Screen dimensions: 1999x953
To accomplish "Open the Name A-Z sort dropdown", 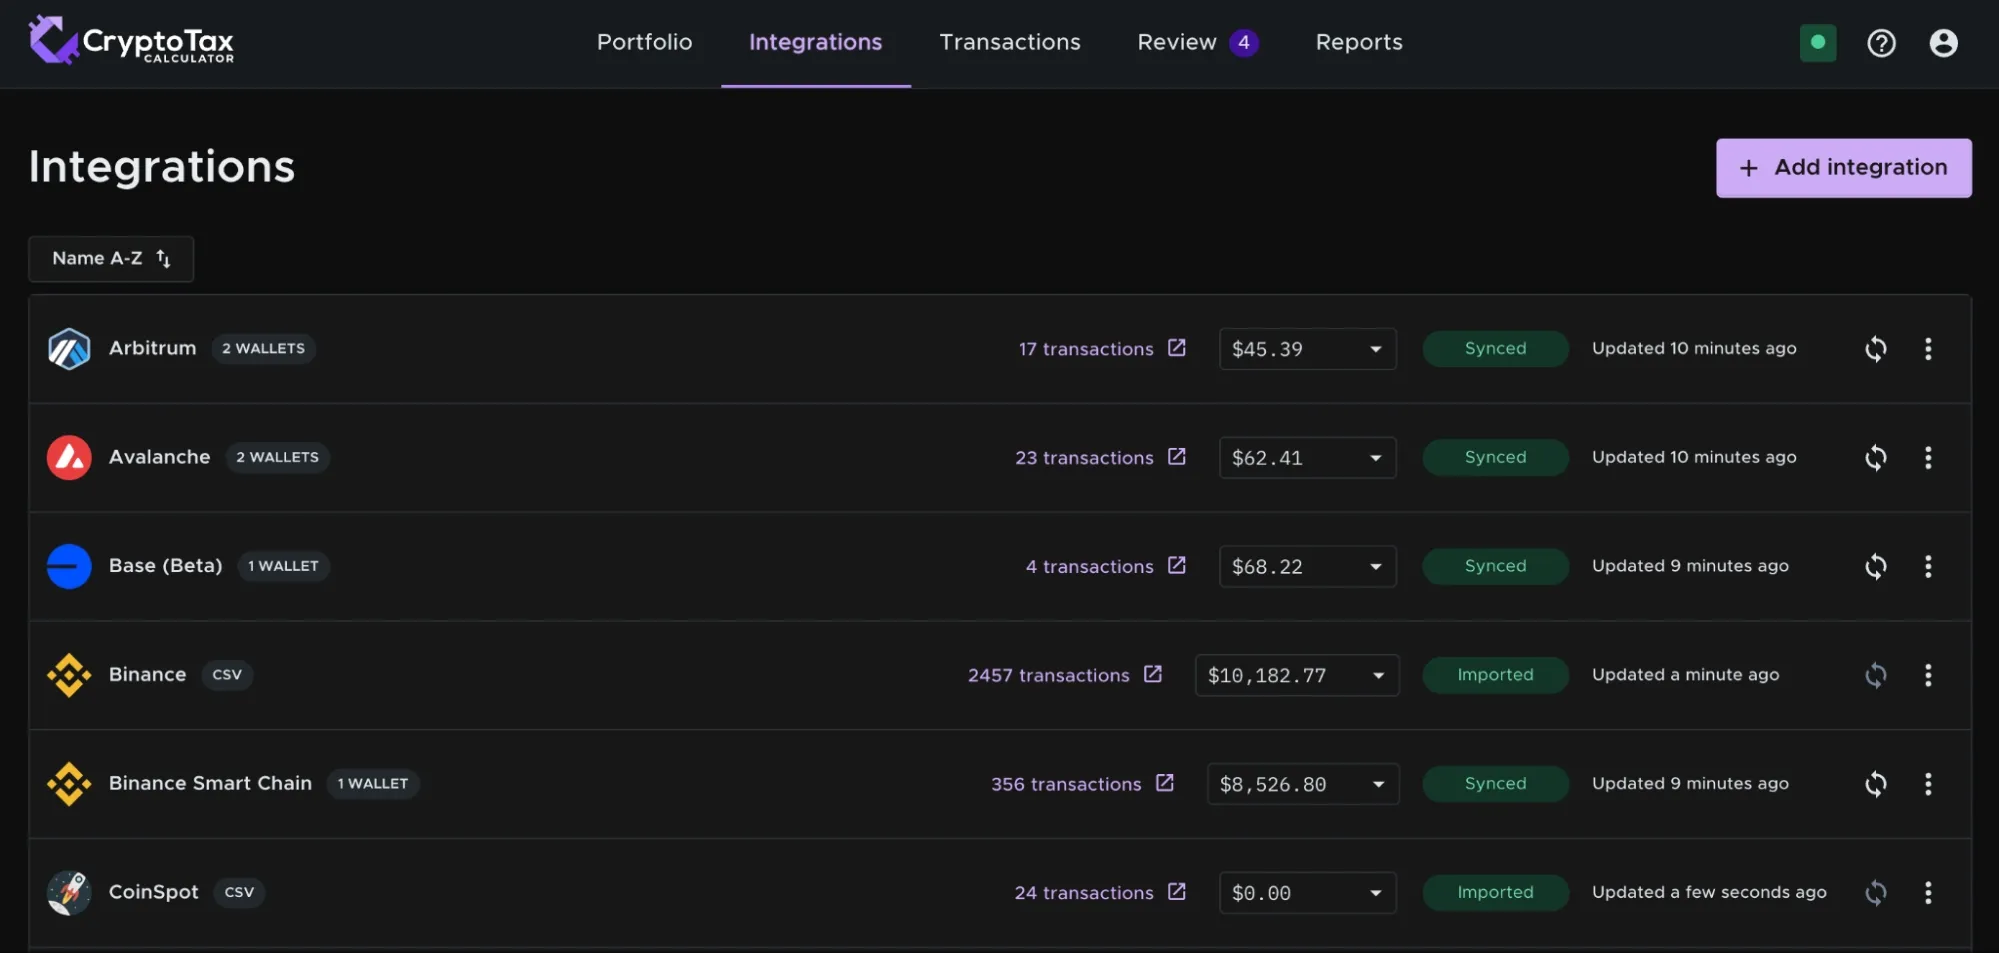I will [111, 259].
